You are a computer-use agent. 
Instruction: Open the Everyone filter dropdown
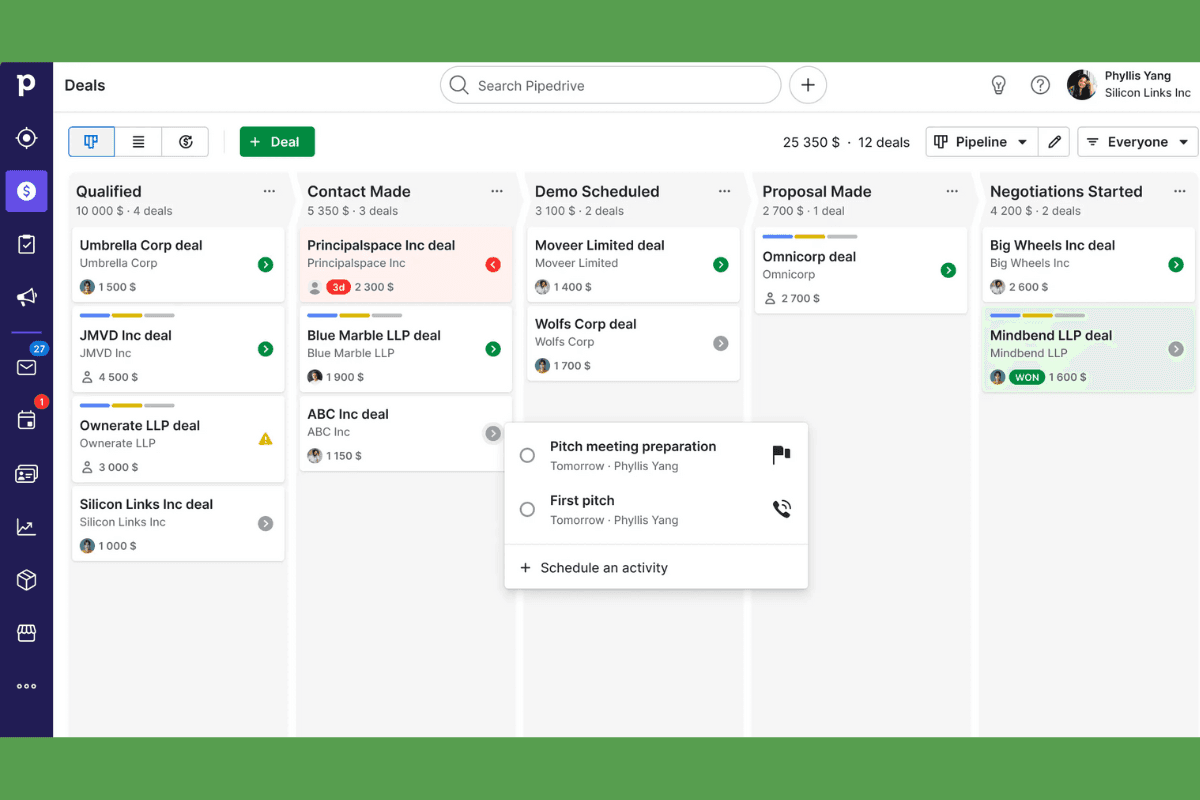(1137, 141)
